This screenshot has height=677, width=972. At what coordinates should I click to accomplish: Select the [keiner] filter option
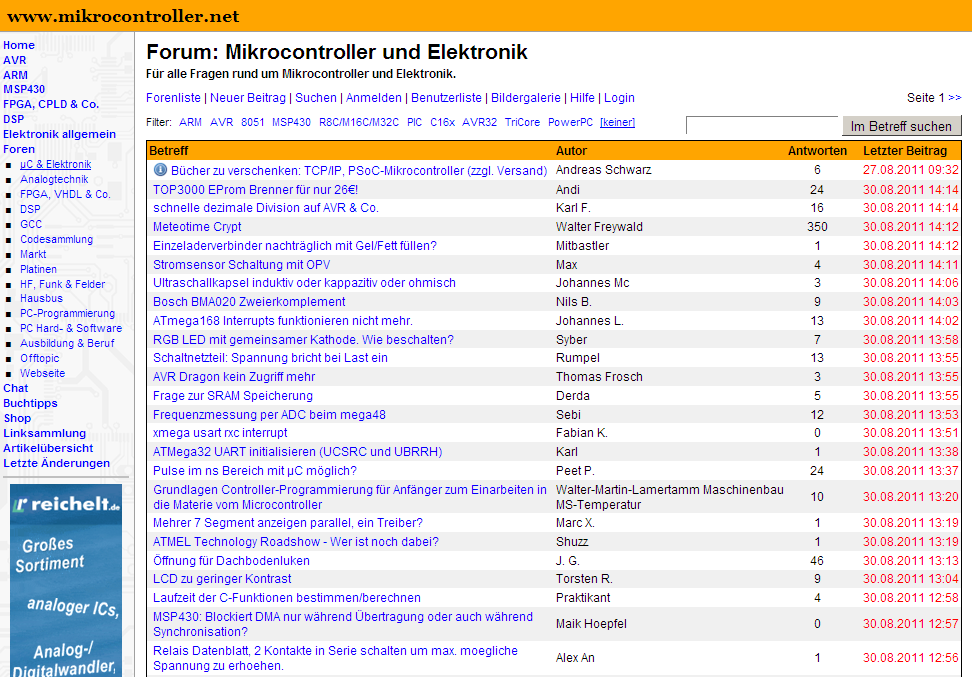click(617, 122)
